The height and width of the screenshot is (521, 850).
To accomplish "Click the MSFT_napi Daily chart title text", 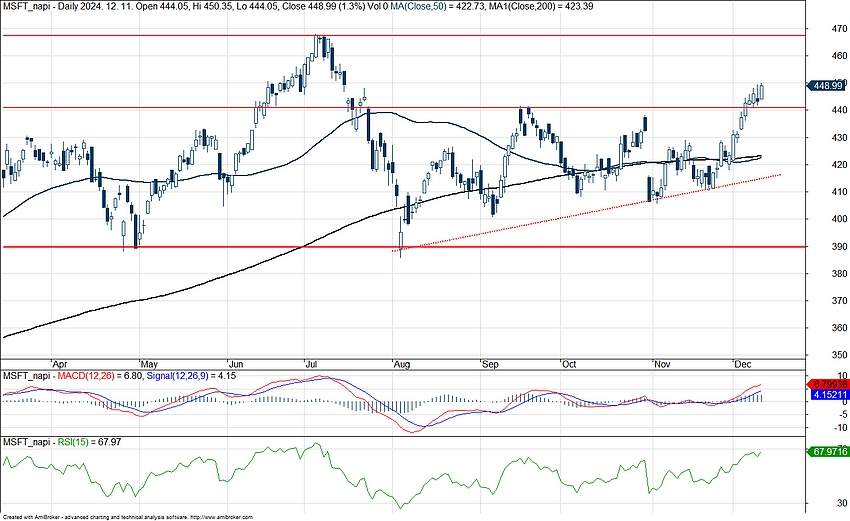I will click(194, 6).
